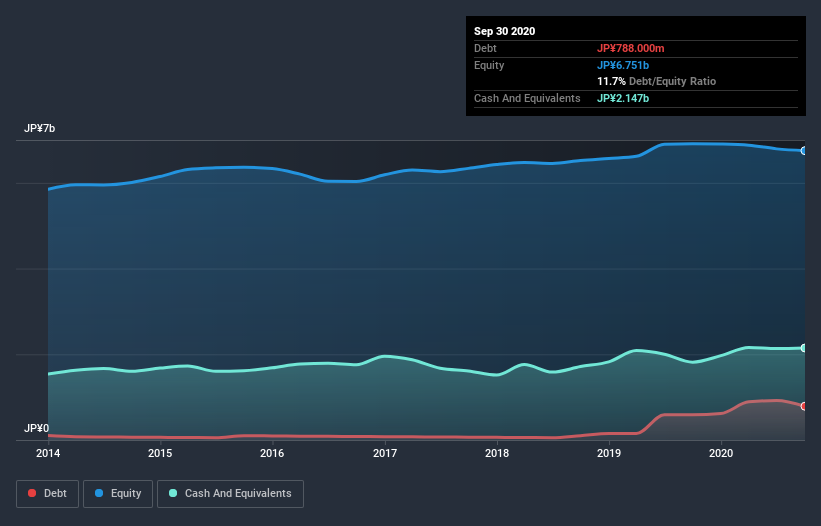Click the red Debt endpoint marker

pos(804,406)
